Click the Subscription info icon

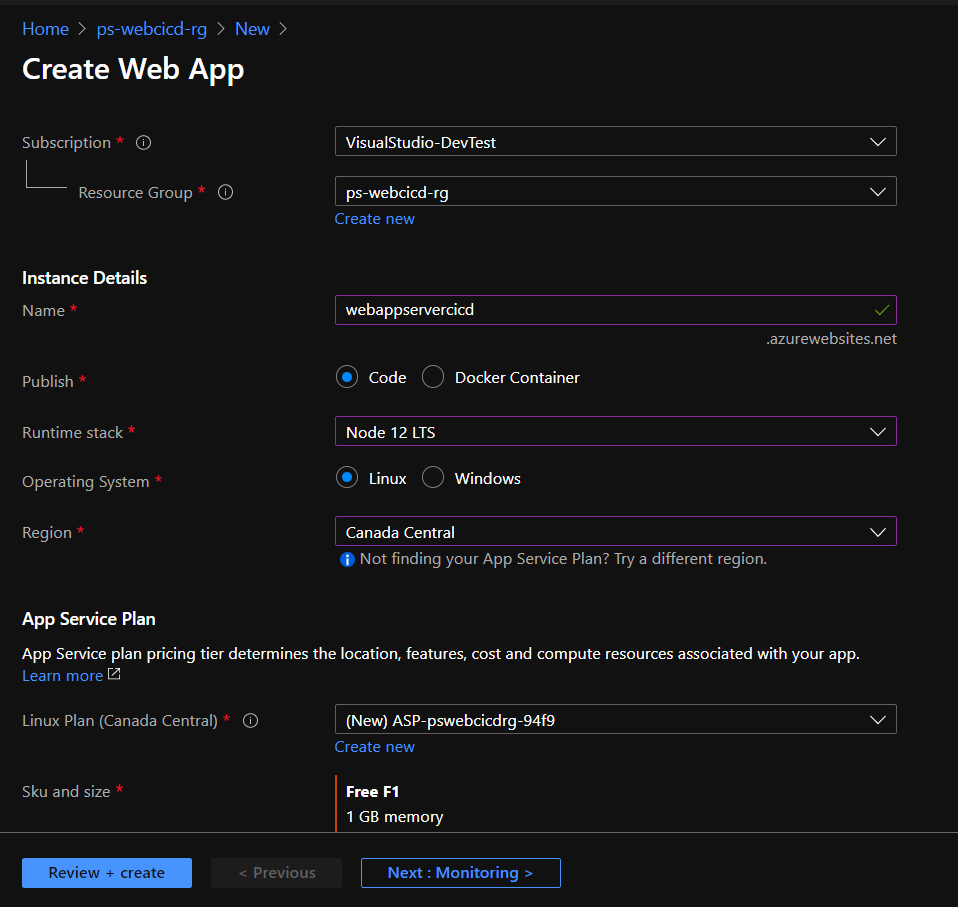pyautogui.click(x=143, y=142)
